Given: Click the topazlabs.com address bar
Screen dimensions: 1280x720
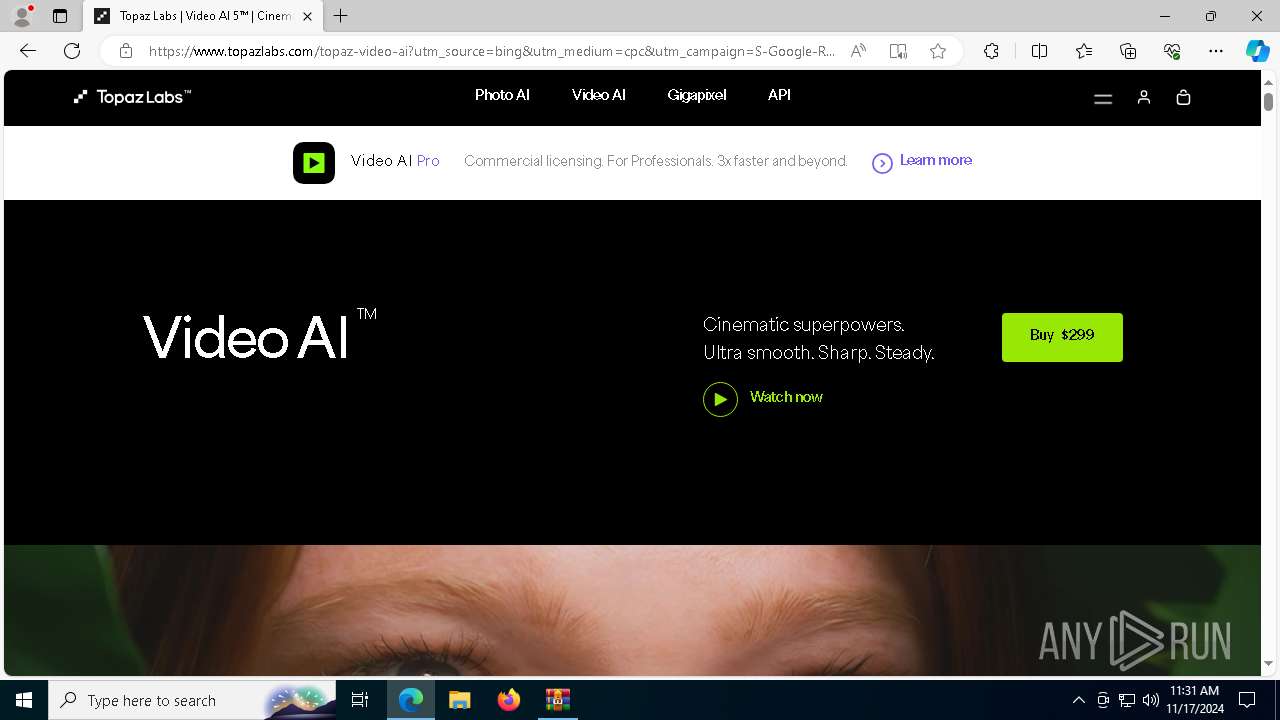Looking at the screenshot, I should (x=490, y=51).
